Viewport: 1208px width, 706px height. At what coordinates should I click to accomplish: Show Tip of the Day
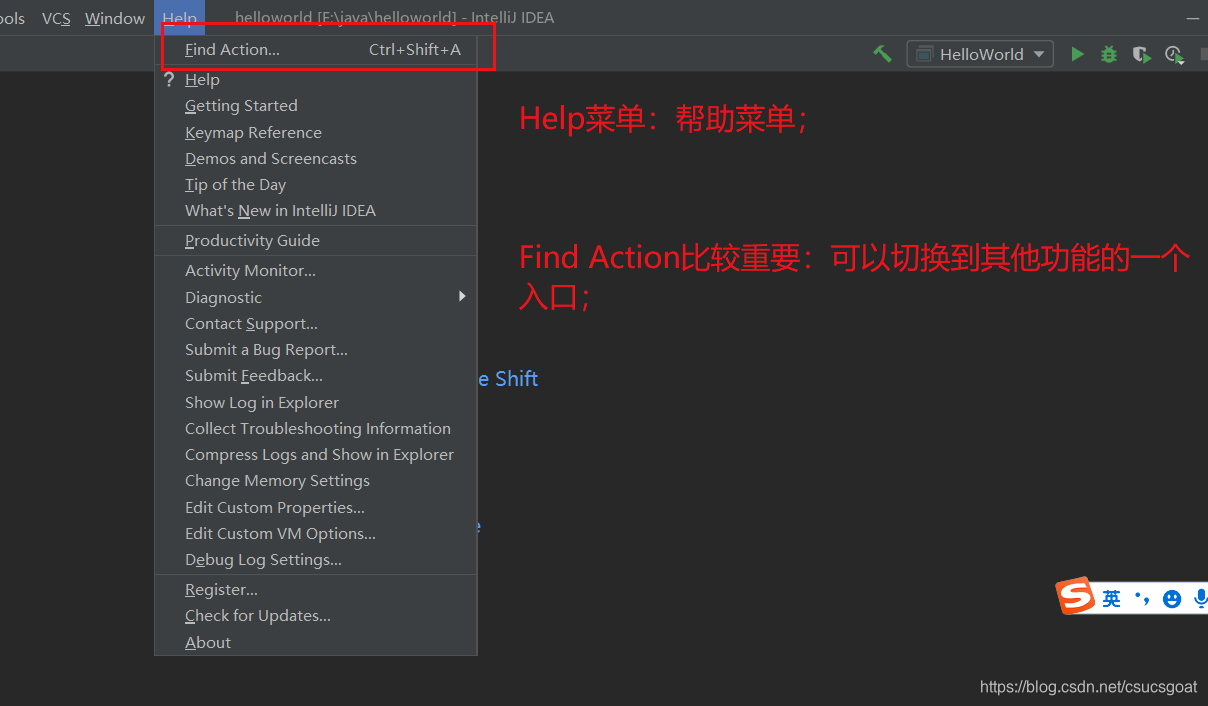coord(316,185)
